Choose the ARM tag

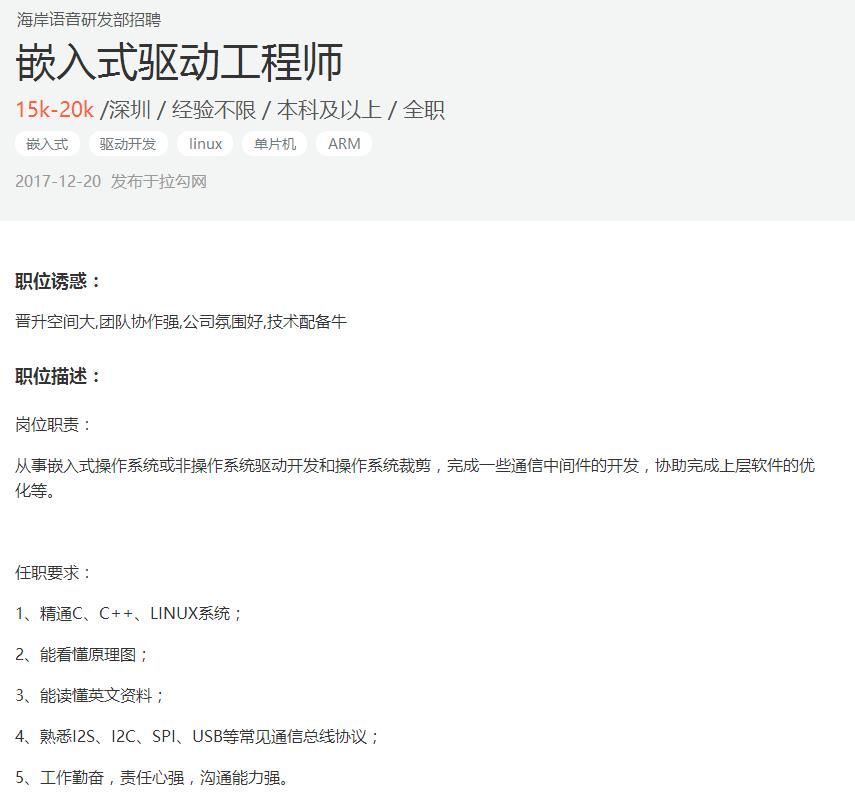pos(344,144)
